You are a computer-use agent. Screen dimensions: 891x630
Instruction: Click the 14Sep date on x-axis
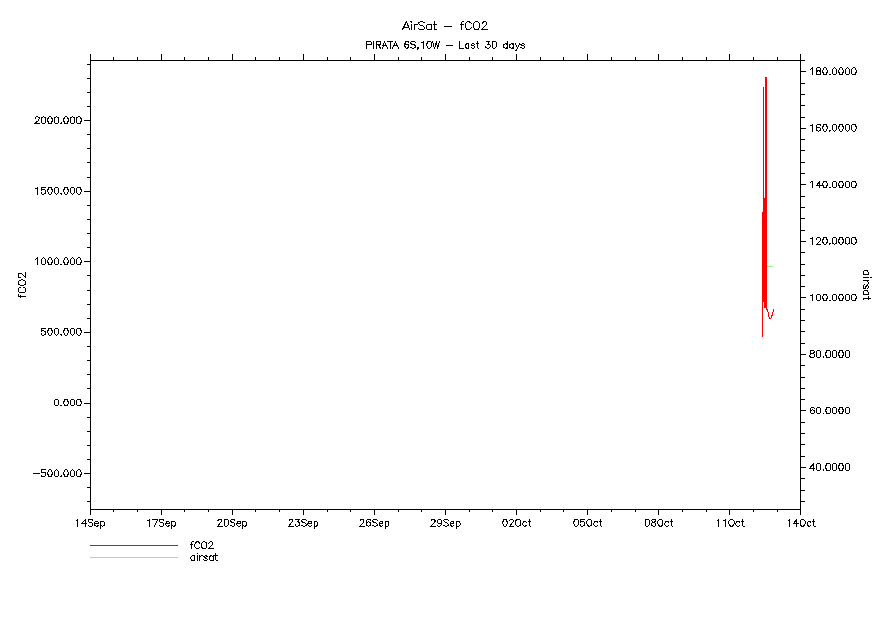90,523
